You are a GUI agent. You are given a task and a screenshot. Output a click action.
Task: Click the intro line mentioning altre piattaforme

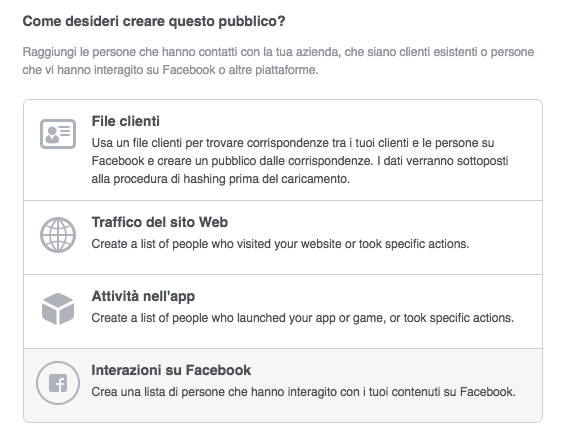pos(170,70)
